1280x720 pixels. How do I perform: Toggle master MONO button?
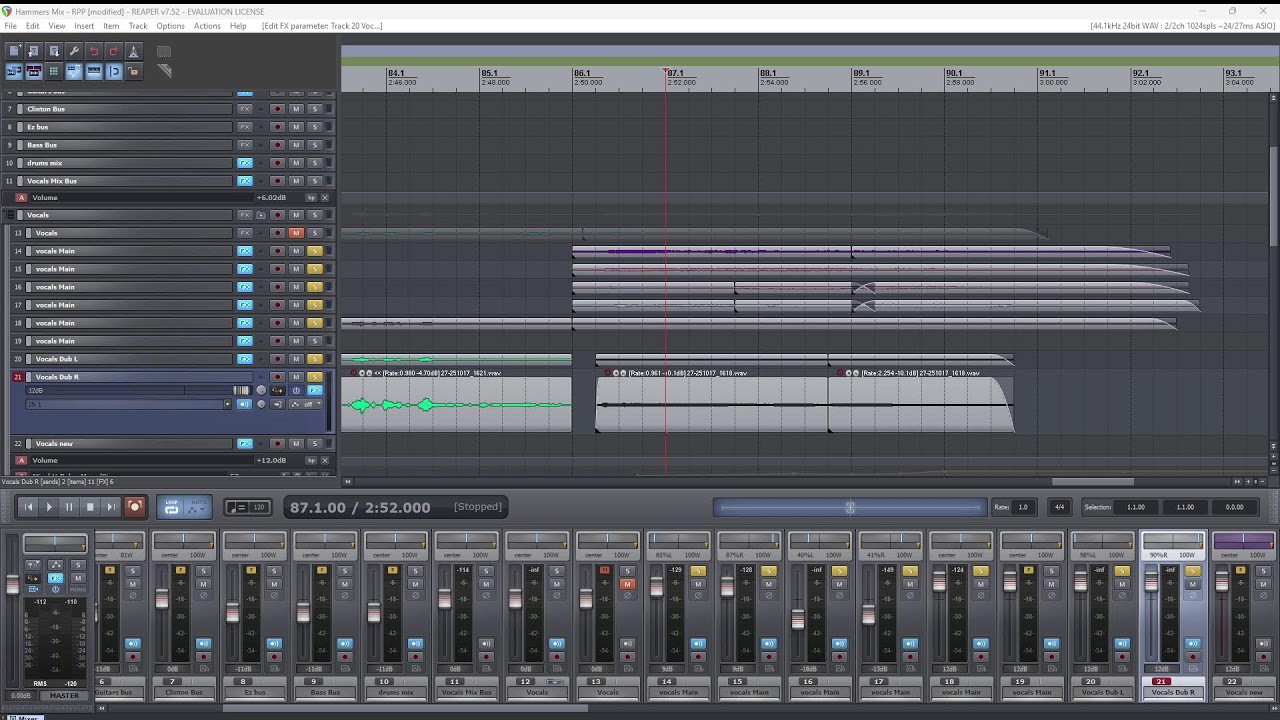pyautogui.click(x=78, y=590)
